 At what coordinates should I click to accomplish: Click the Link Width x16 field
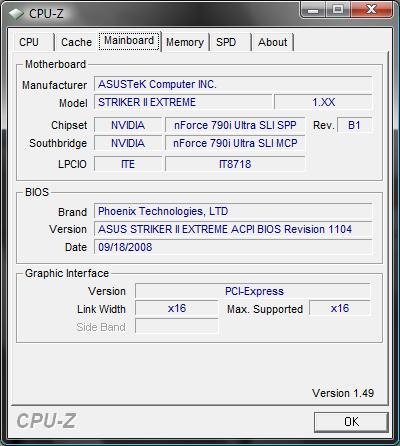pyautogui.click(x=177, y=308)
